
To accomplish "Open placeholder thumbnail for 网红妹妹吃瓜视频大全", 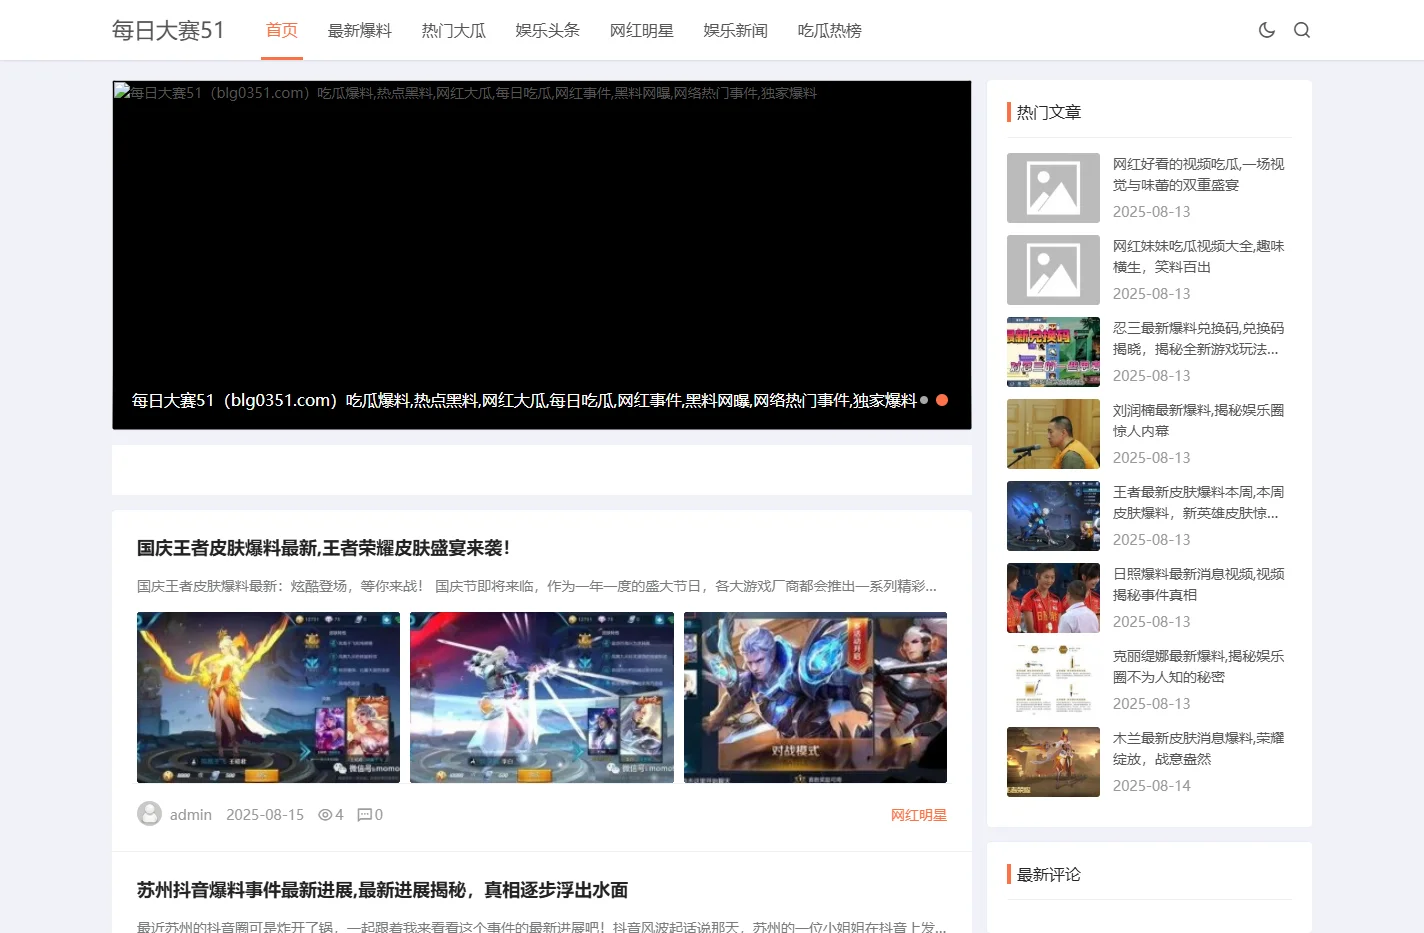I will point(1053,270).
